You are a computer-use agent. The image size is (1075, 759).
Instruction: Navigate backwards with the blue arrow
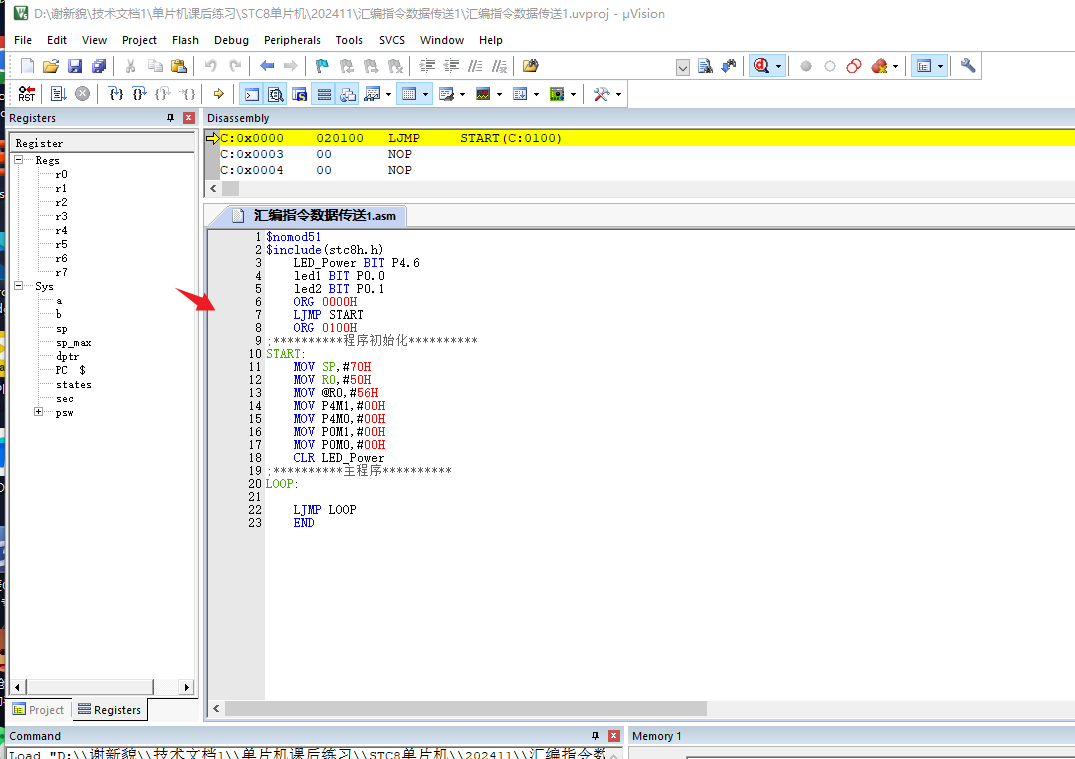click(x=267, y=66)
